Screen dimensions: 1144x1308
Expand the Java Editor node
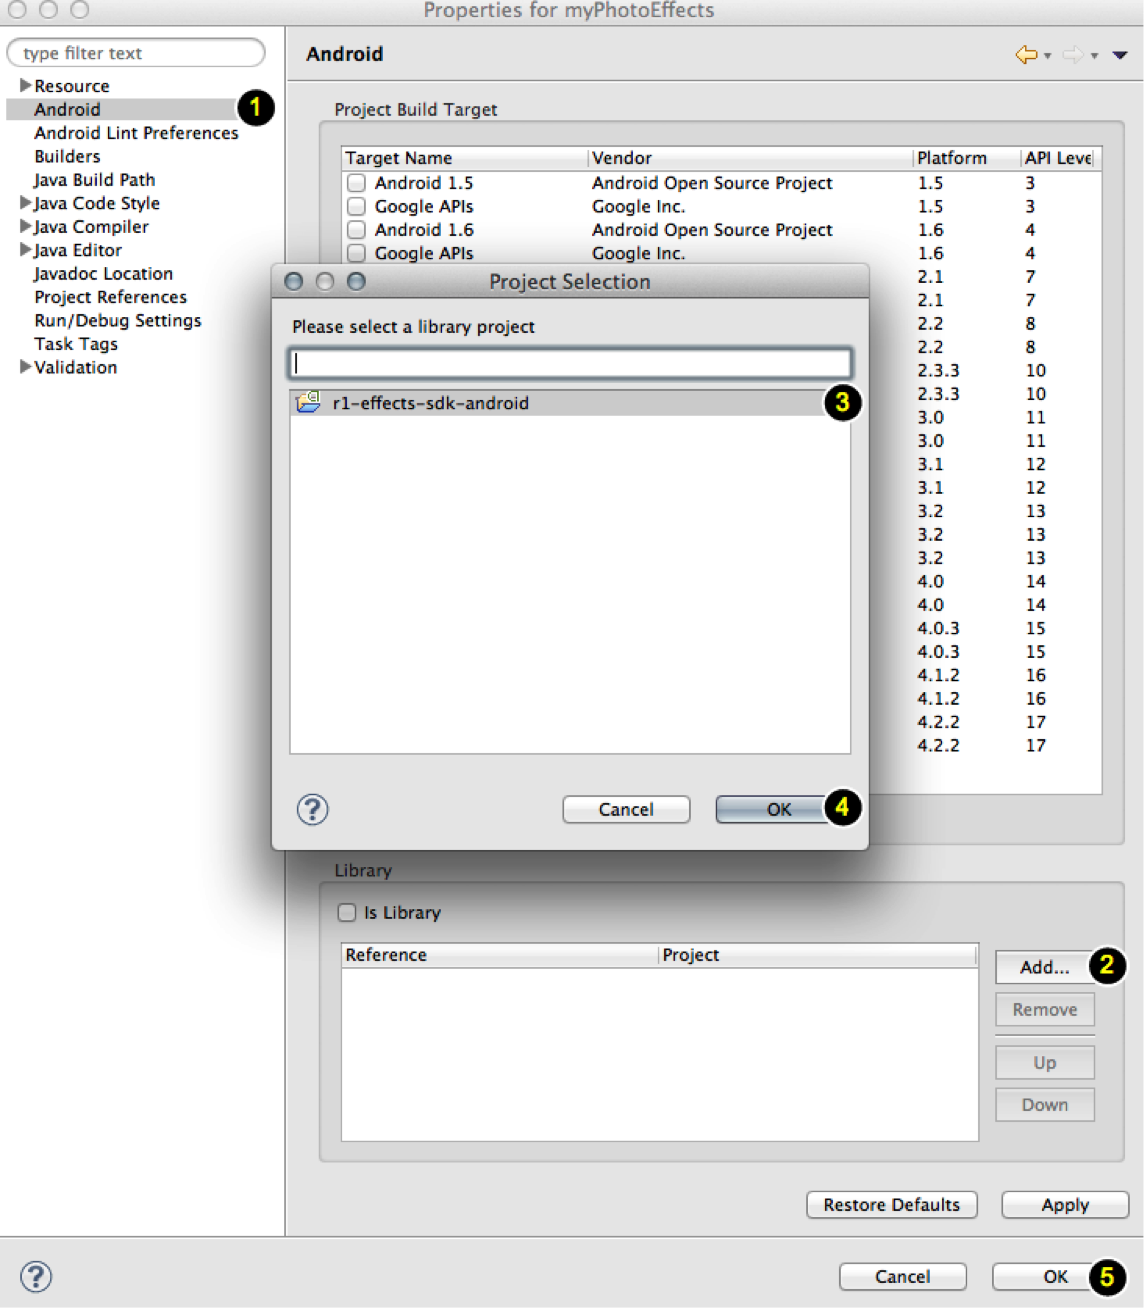25,250
